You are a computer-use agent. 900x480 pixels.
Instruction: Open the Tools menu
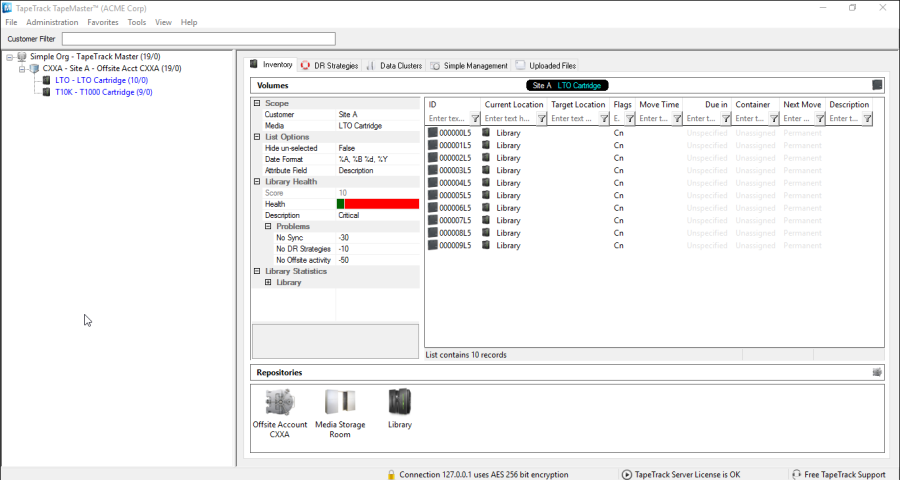137,22
